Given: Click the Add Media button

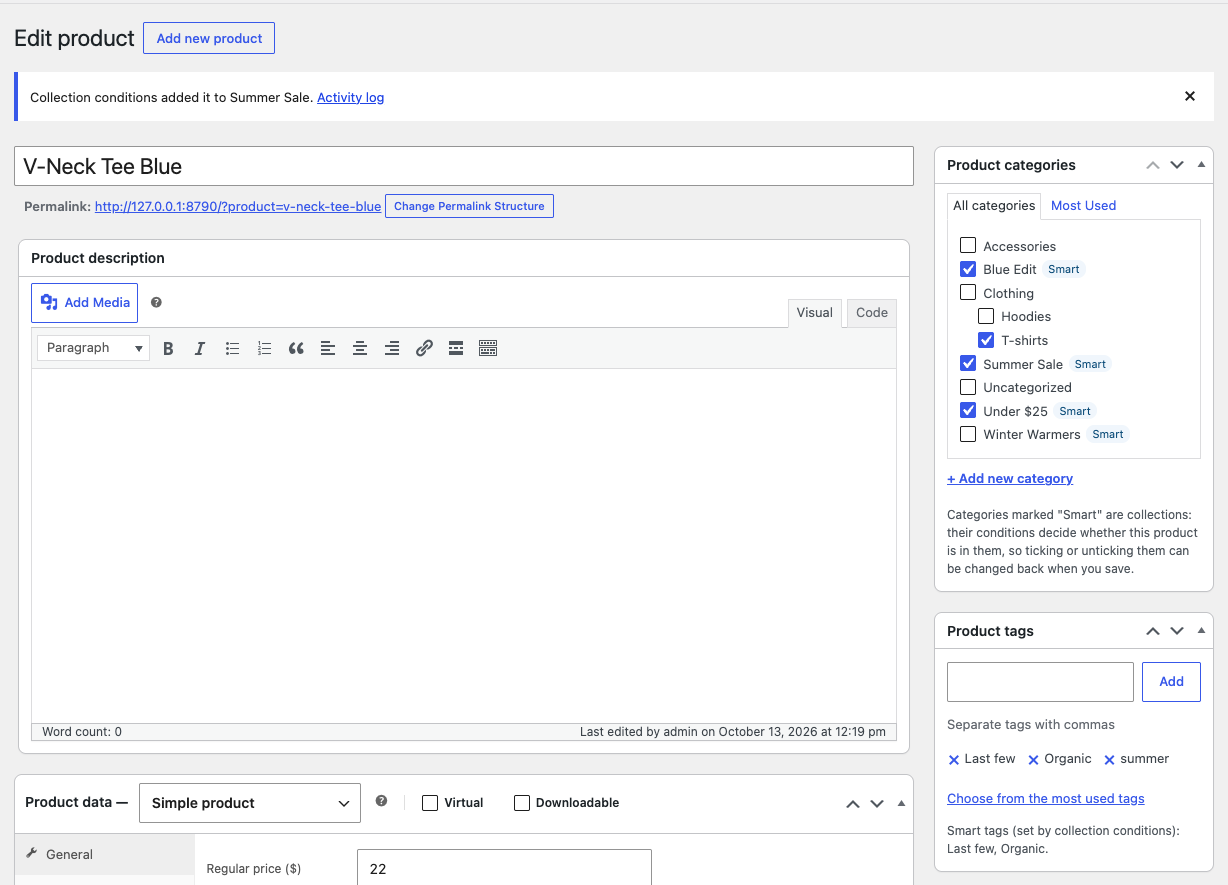Looking at the screenshot, I should click(84, 302).
